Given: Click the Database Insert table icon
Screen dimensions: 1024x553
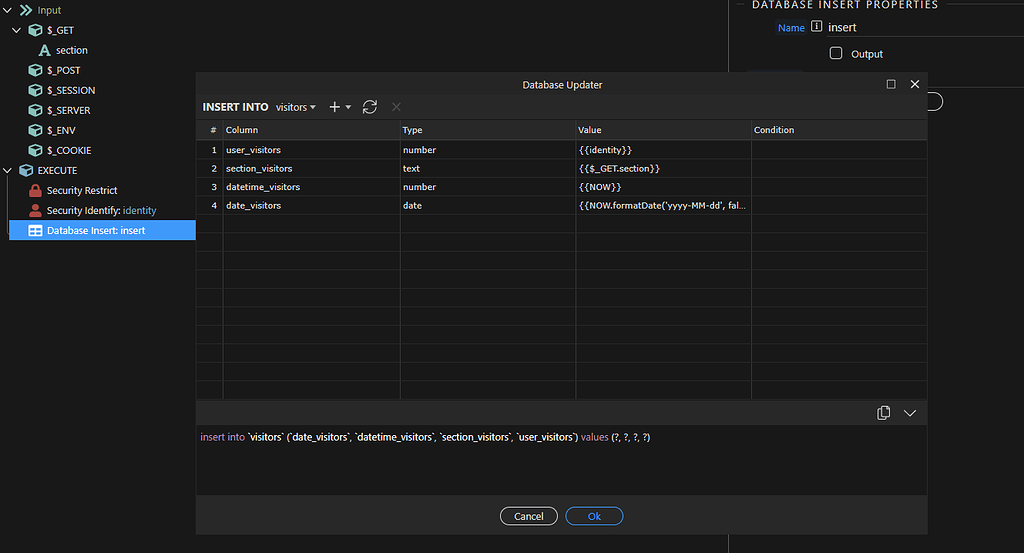Looking at the screenshot, I should point(35,230).
